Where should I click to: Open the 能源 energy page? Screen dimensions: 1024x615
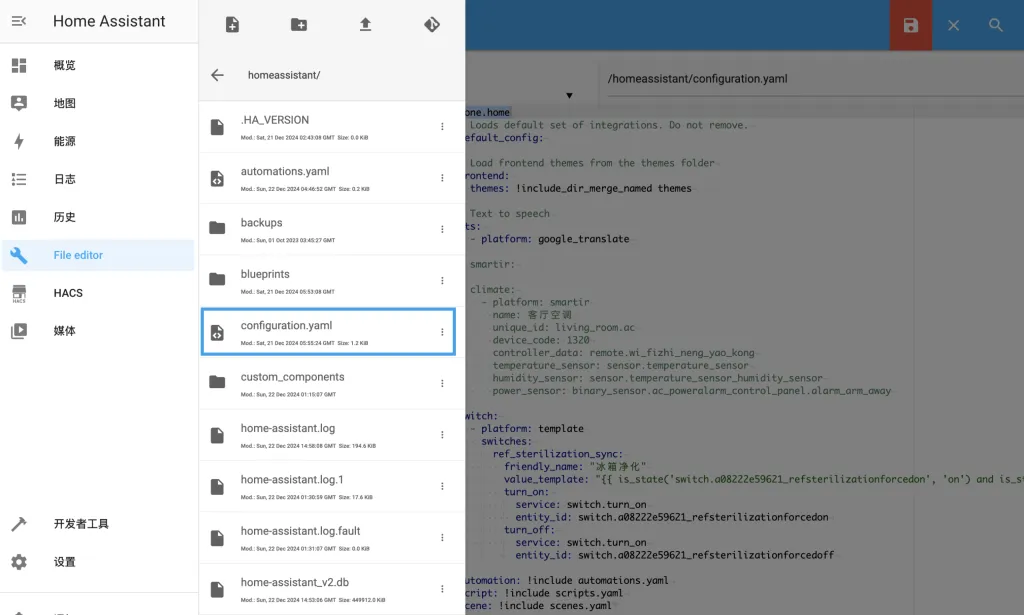click(98, 141)
